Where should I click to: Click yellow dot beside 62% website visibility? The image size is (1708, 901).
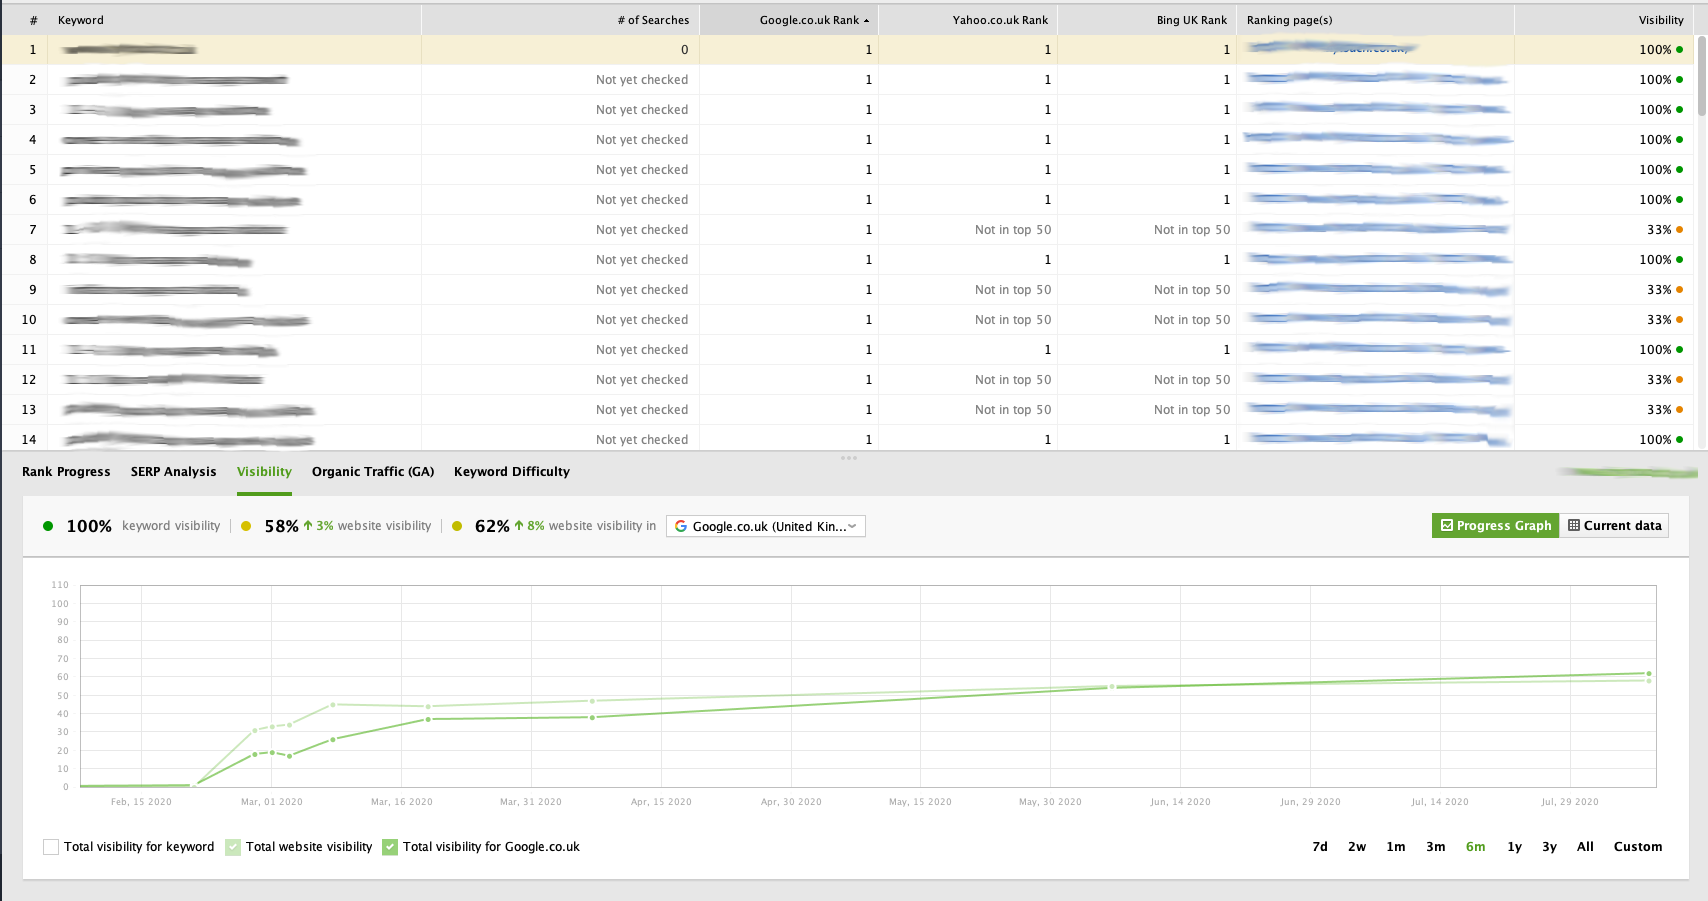point(457,526)
